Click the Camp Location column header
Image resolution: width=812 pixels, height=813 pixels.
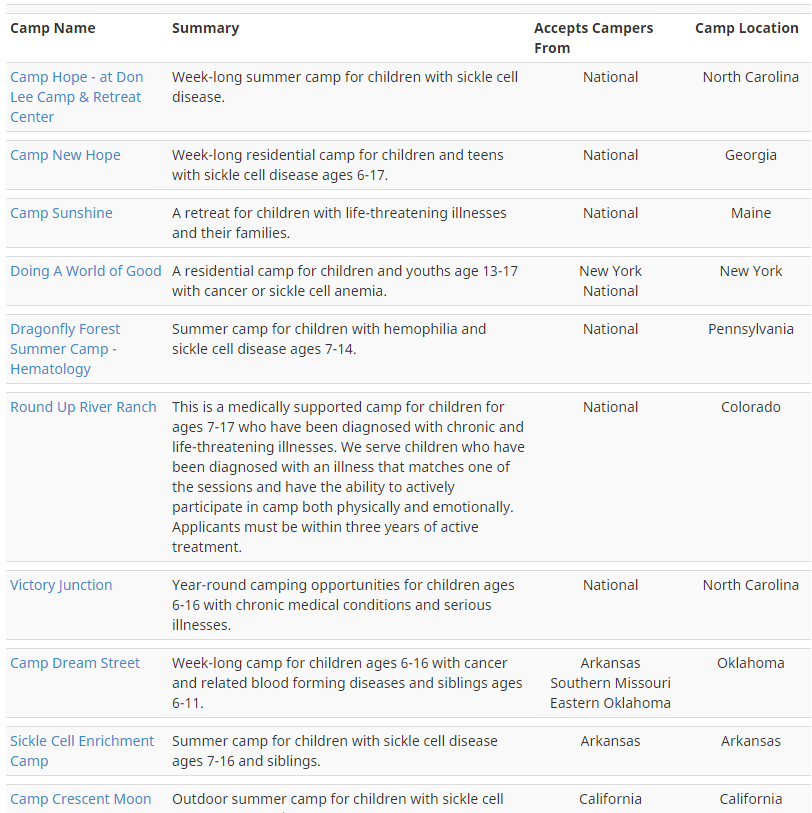coord(746,28)
